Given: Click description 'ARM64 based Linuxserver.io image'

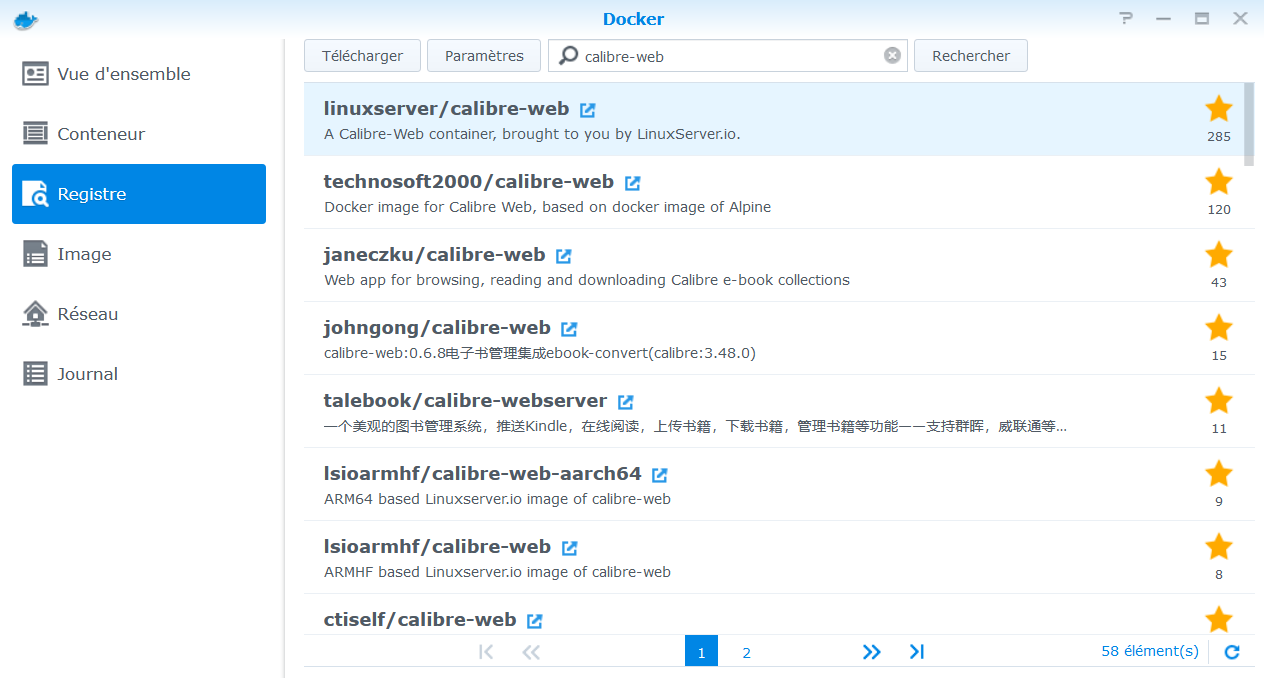Looking at the screenshot, I should click(x=498, y=499).
